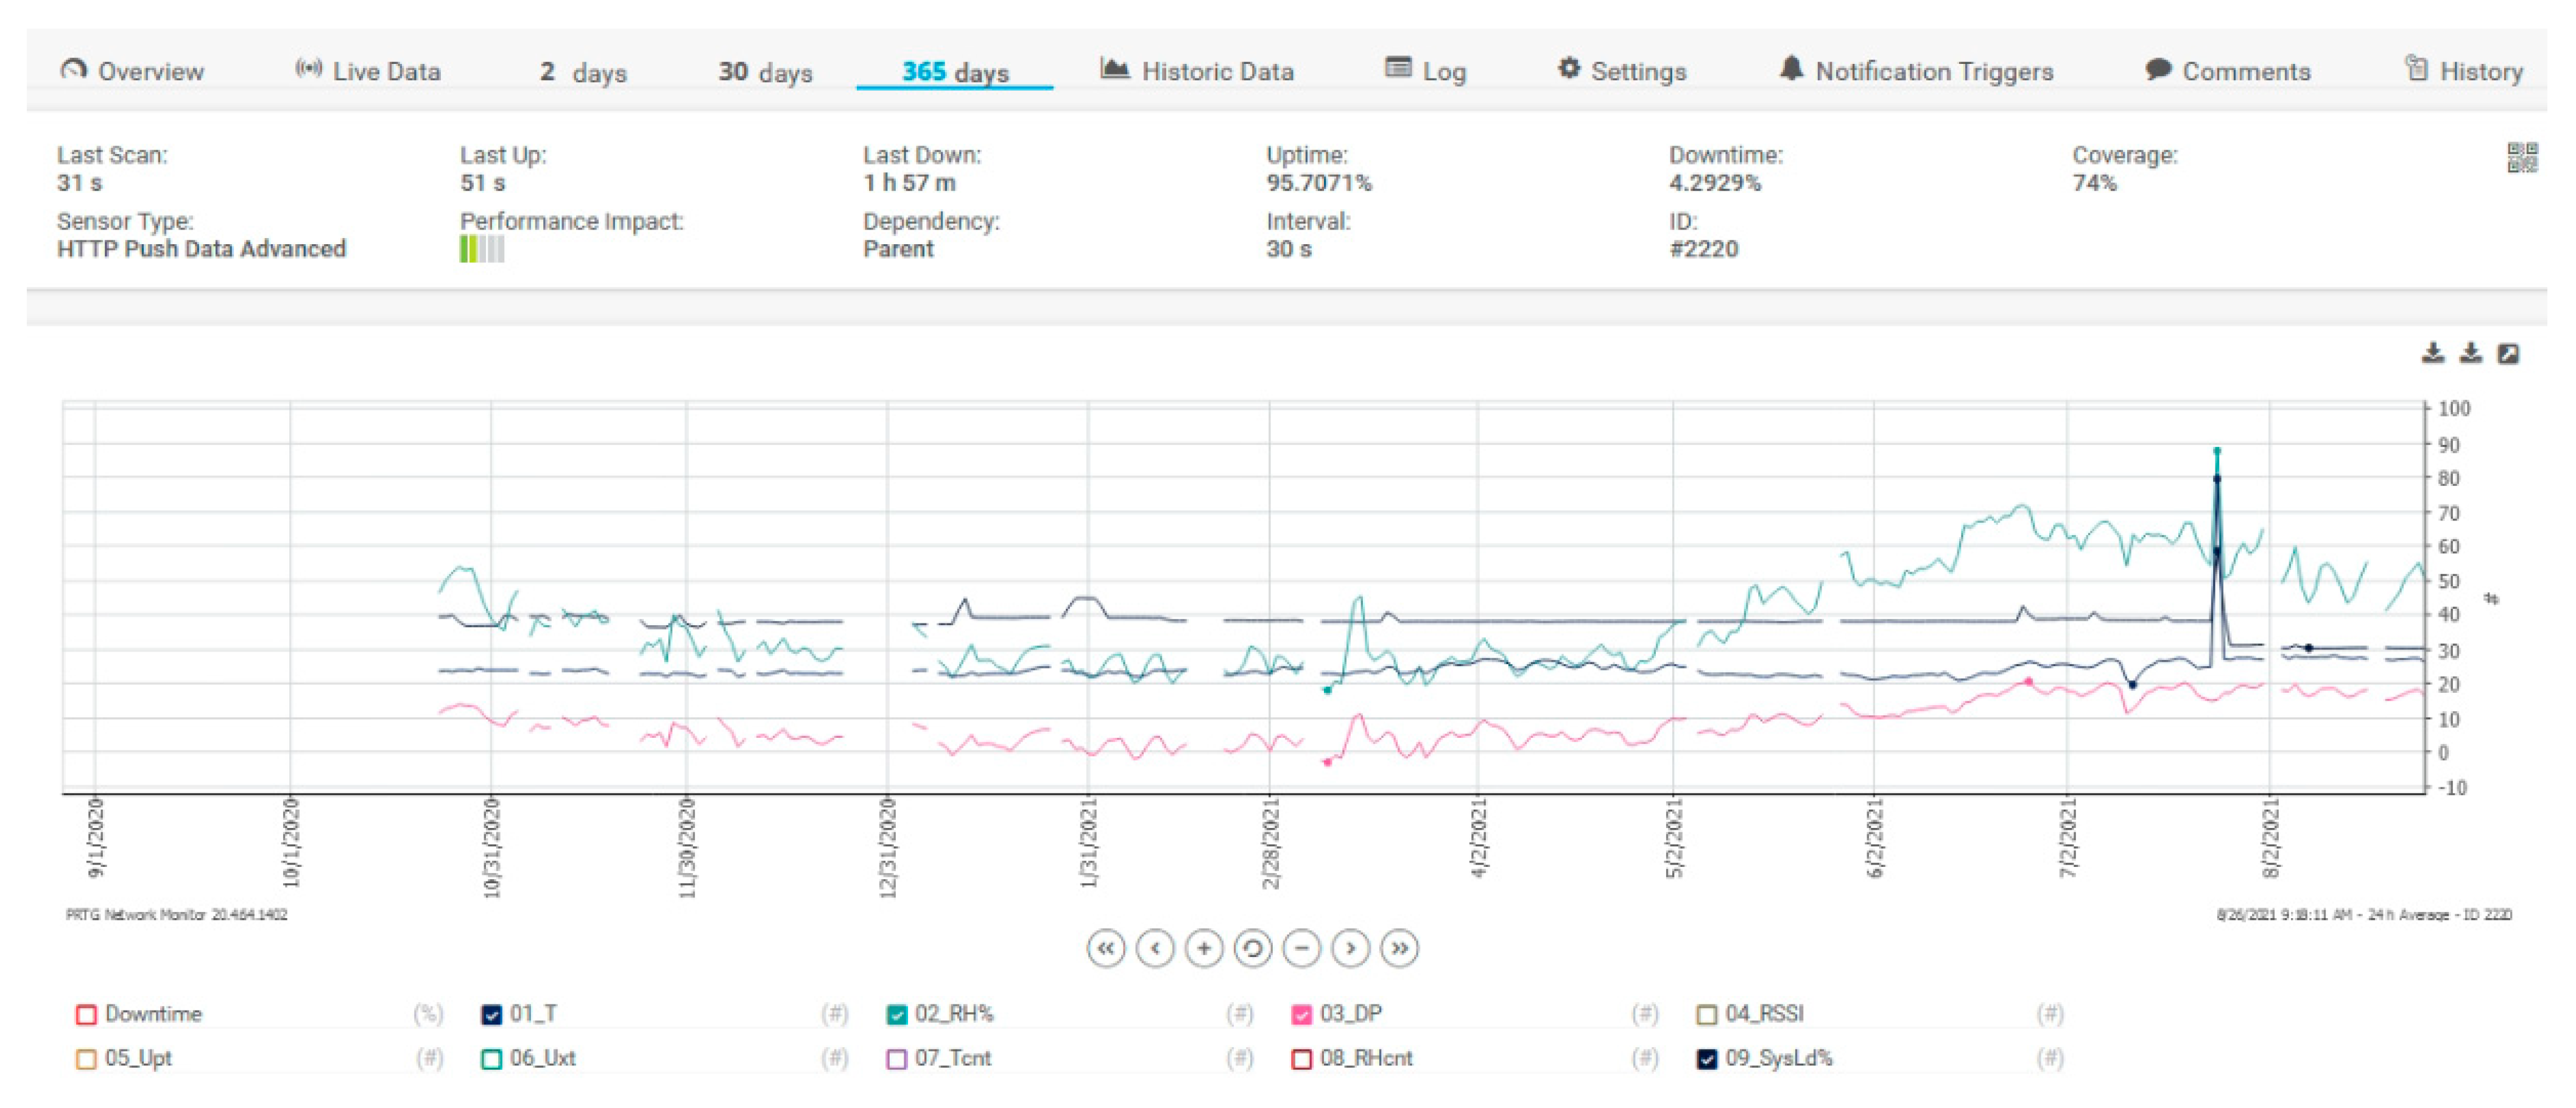Screen dimensions: 2576x1108
Task: Zoom in graph with plus button
Action: coord(1204,948)
